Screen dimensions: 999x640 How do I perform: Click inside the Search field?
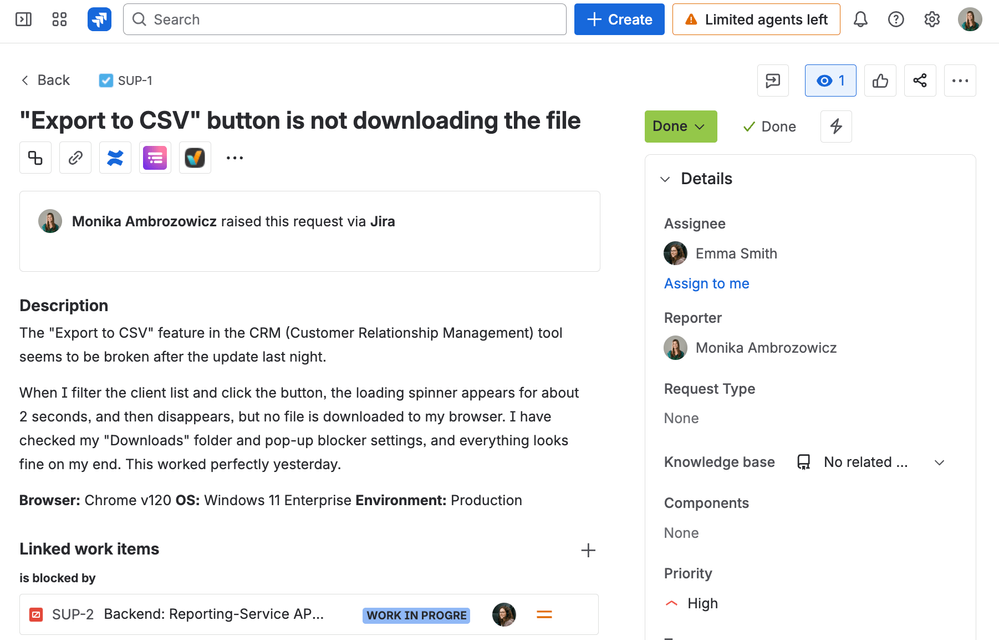(x=345, y=19)
